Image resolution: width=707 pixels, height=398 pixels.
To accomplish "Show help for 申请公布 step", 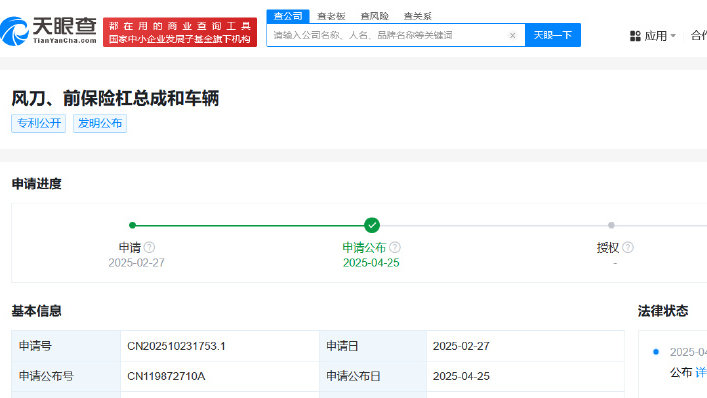I will 395,247.
